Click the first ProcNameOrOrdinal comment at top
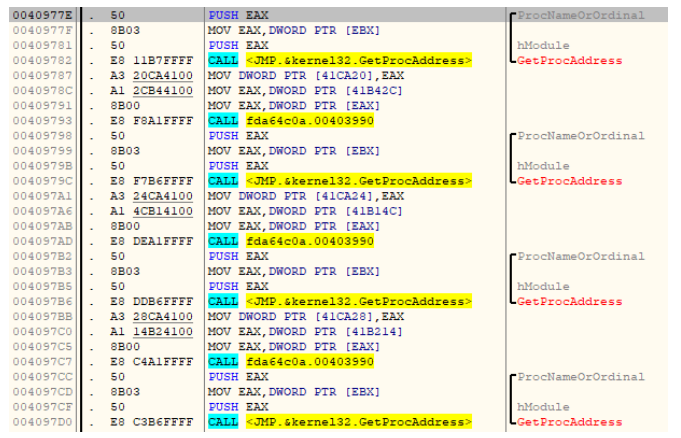 pyautogui.click(x=581, y=16)
